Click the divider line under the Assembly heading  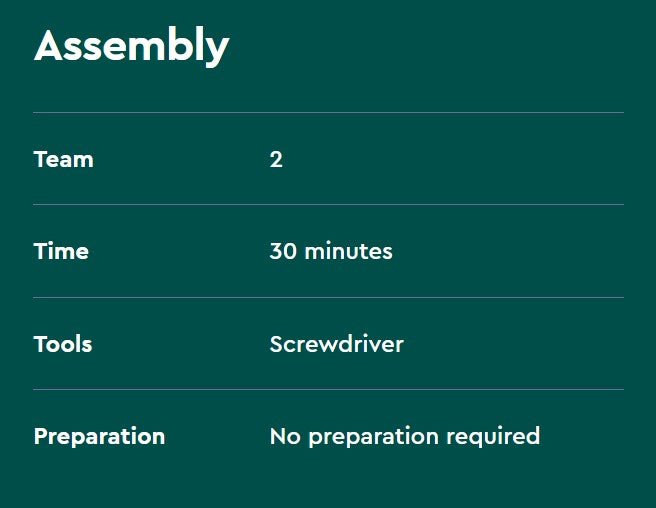[x=328, y=112]
